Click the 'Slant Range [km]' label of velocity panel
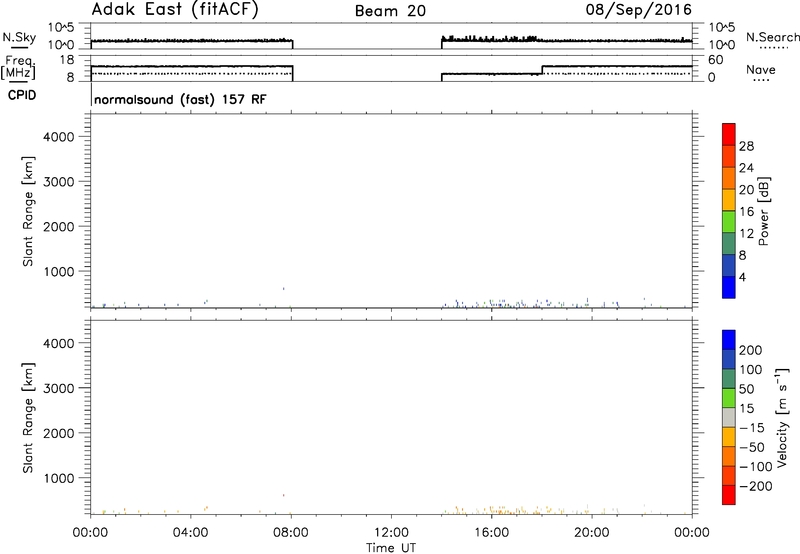 (28, 418)
